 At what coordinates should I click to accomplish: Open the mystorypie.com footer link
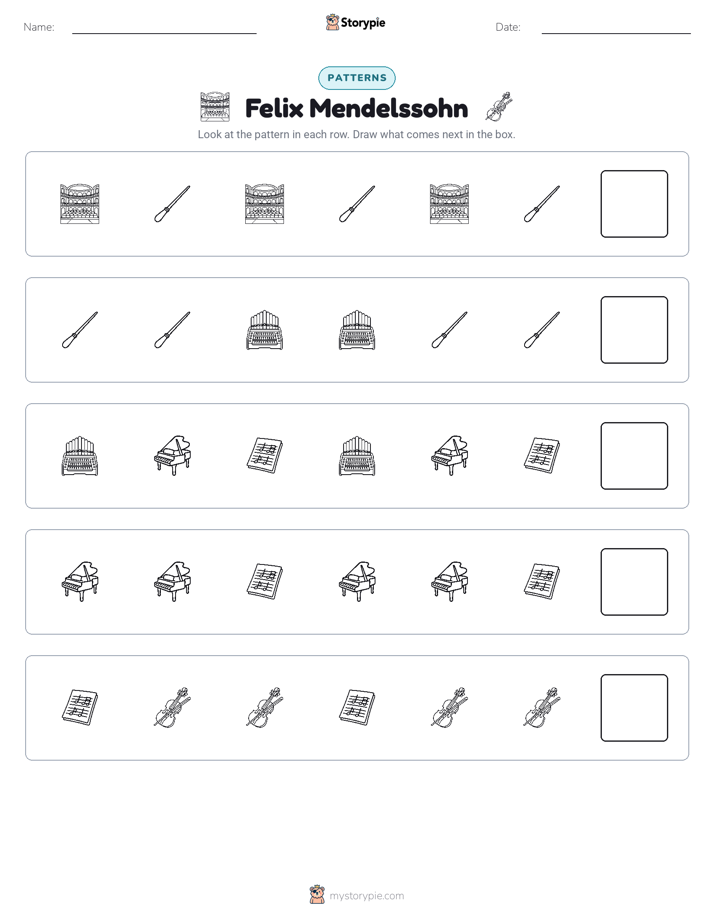(366, 896)
